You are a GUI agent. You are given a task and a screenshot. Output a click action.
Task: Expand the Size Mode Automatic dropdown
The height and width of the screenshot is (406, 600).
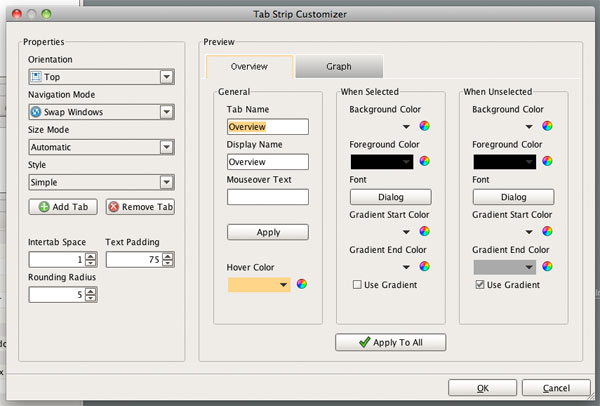101,147
